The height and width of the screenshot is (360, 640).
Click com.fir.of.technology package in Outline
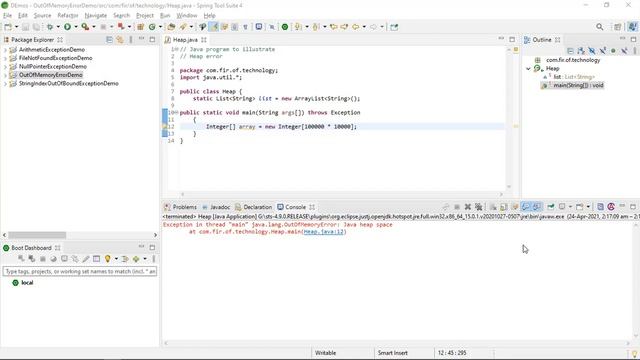coord(568,60)
